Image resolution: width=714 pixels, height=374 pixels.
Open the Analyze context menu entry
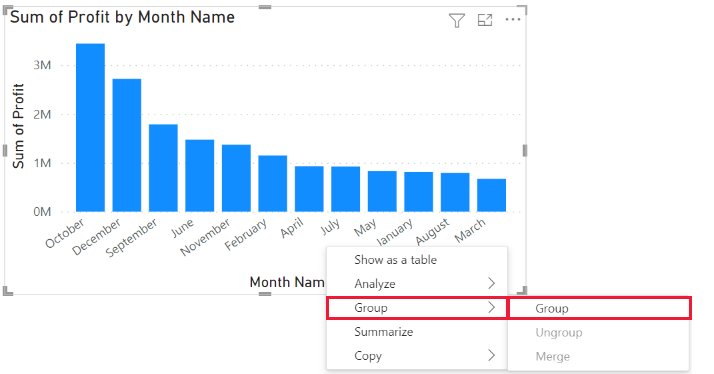(x=417, y=284)
